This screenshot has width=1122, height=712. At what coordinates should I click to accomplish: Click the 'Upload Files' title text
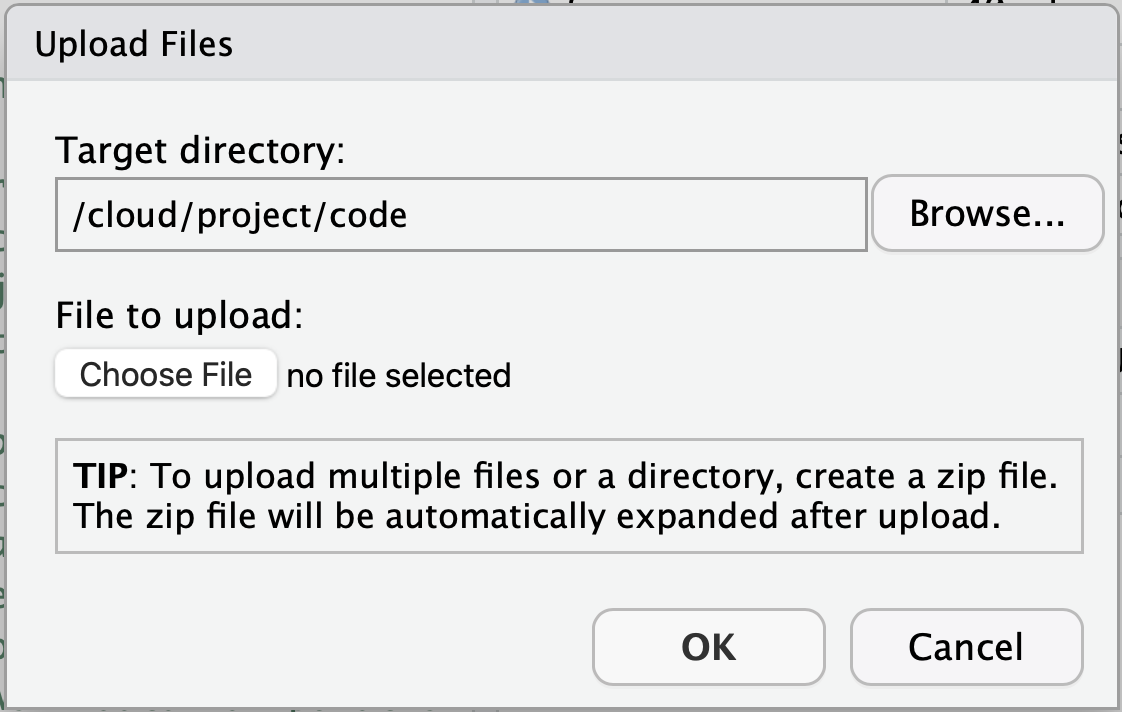click(x=134, y=44)
